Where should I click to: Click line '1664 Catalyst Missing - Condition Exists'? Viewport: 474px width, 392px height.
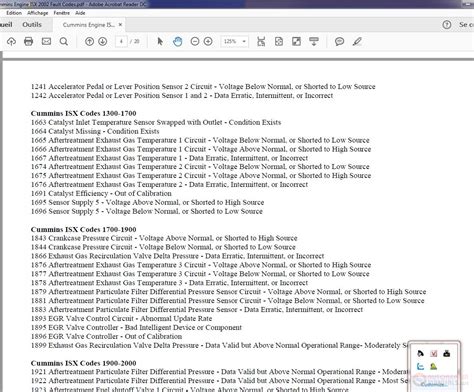tap(95, 131)
